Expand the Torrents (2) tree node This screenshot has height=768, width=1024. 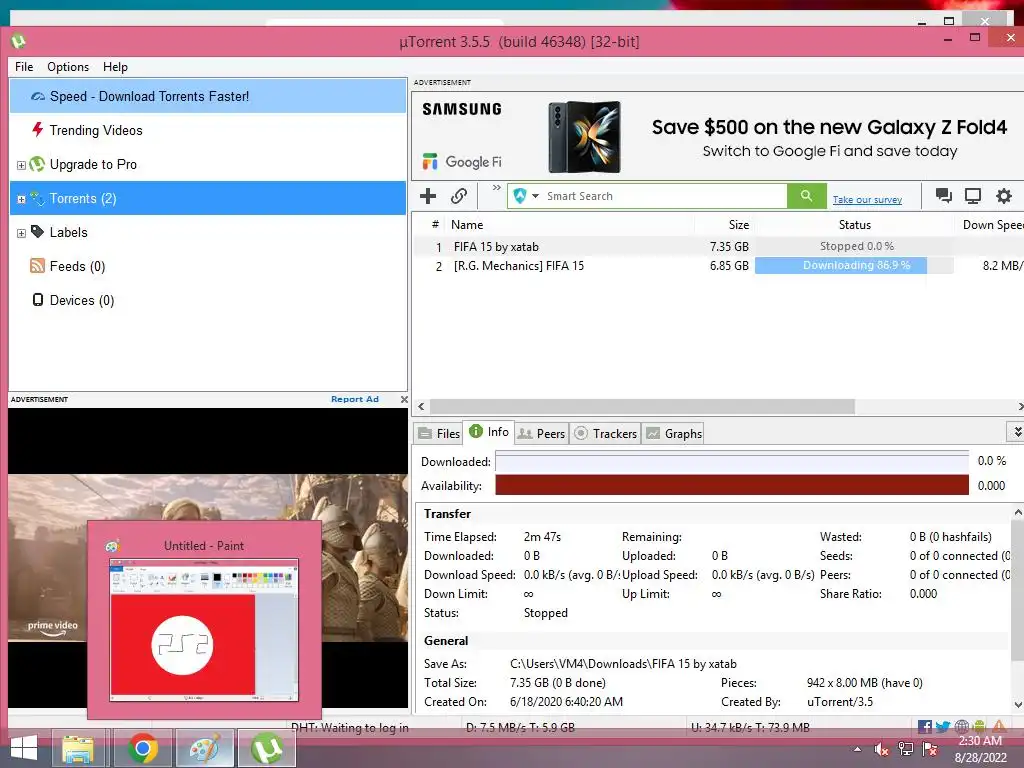pyautogui.click(x=21, y=199)
